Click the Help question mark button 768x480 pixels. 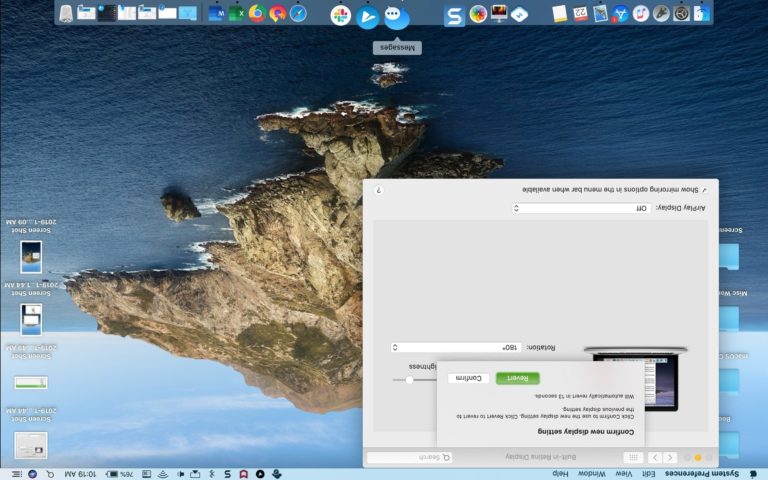point(379,189)
